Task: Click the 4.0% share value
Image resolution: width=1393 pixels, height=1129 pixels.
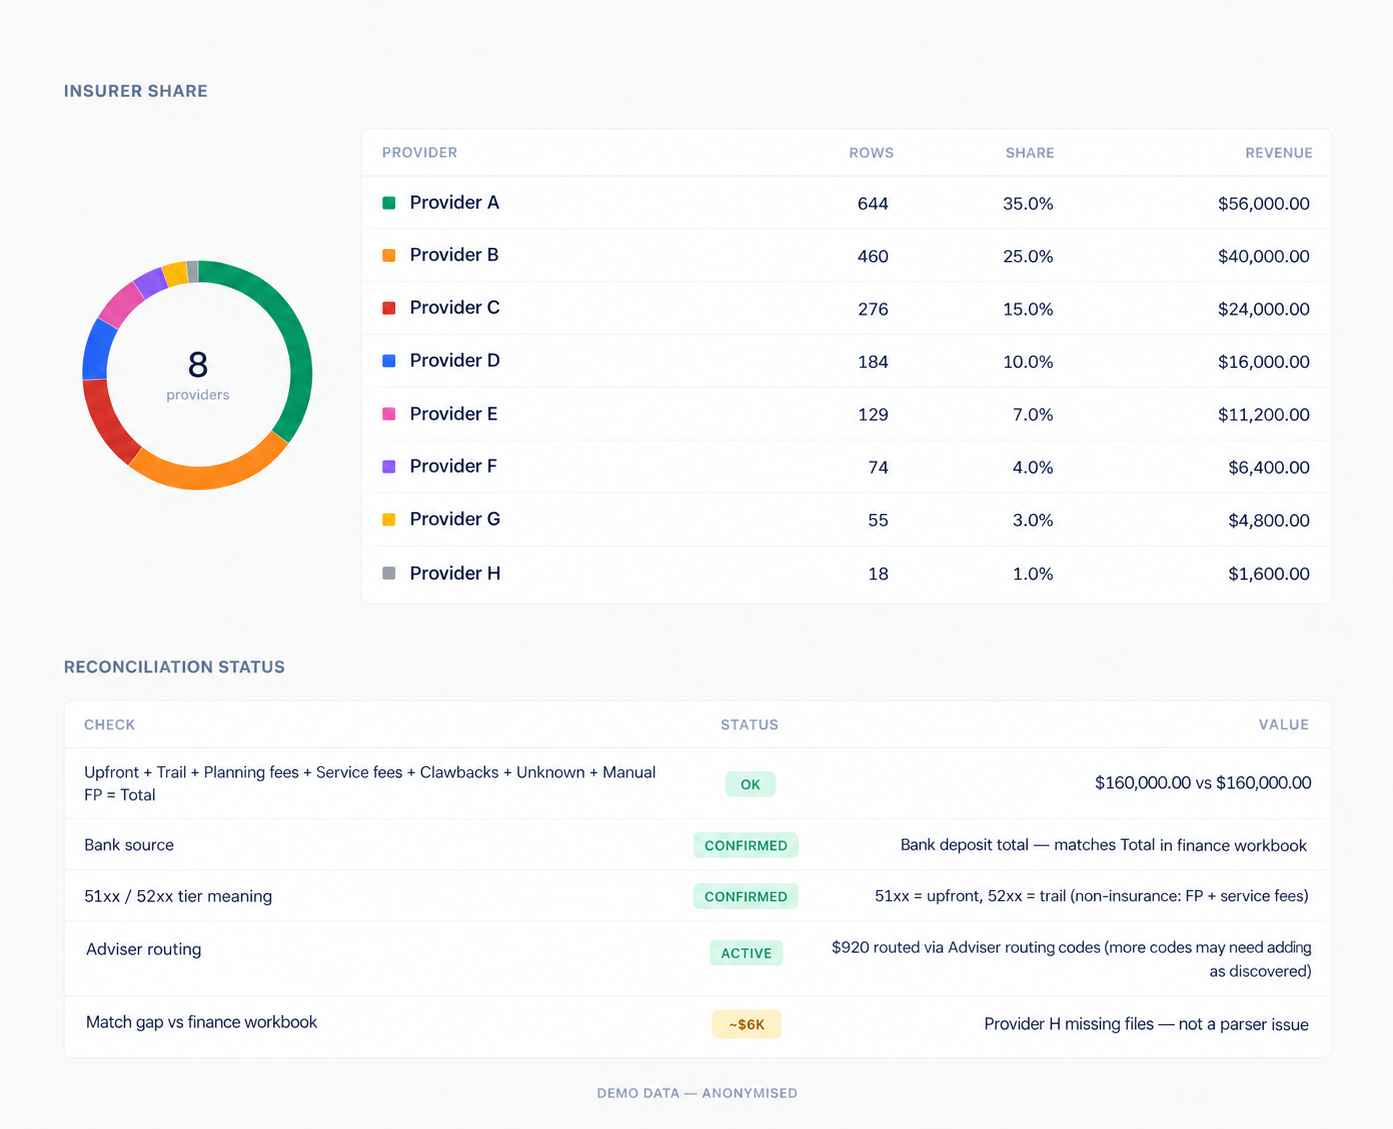Action: pyautogui.click(x=1033, y=468)
